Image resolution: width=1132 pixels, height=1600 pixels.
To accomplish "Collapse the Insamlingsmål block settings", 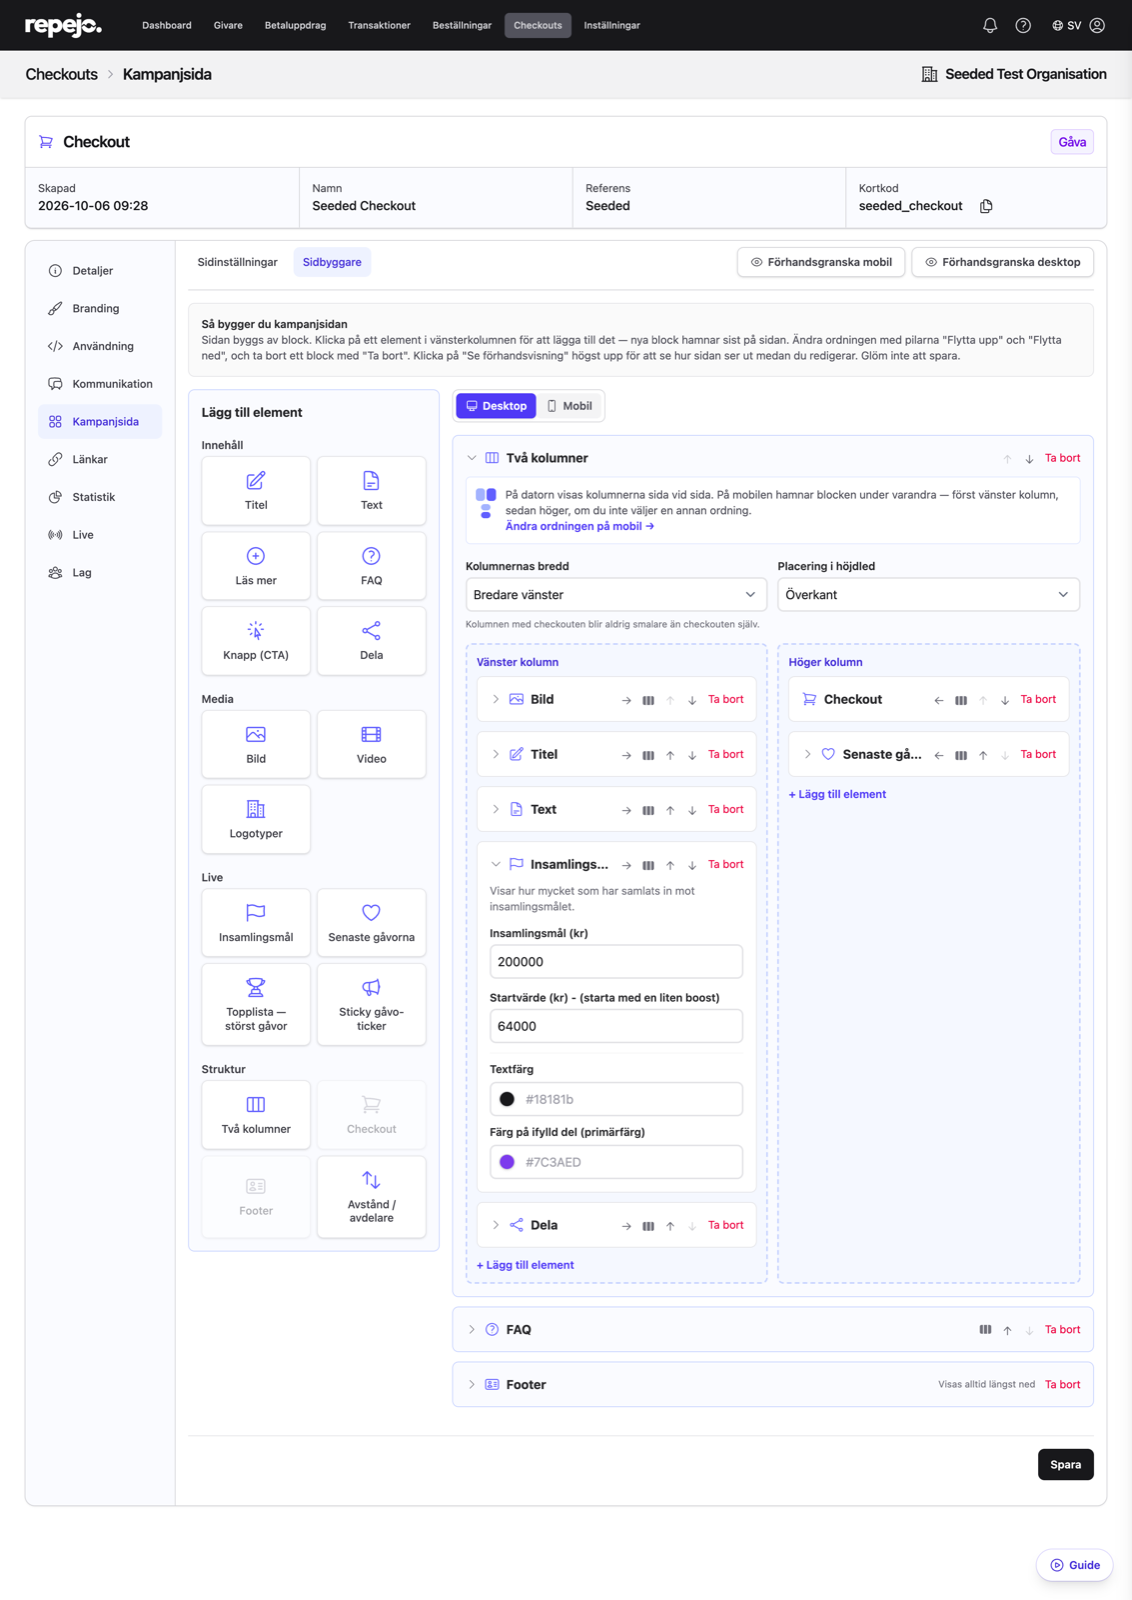I will pyautogui.click(x=496, y=864).
